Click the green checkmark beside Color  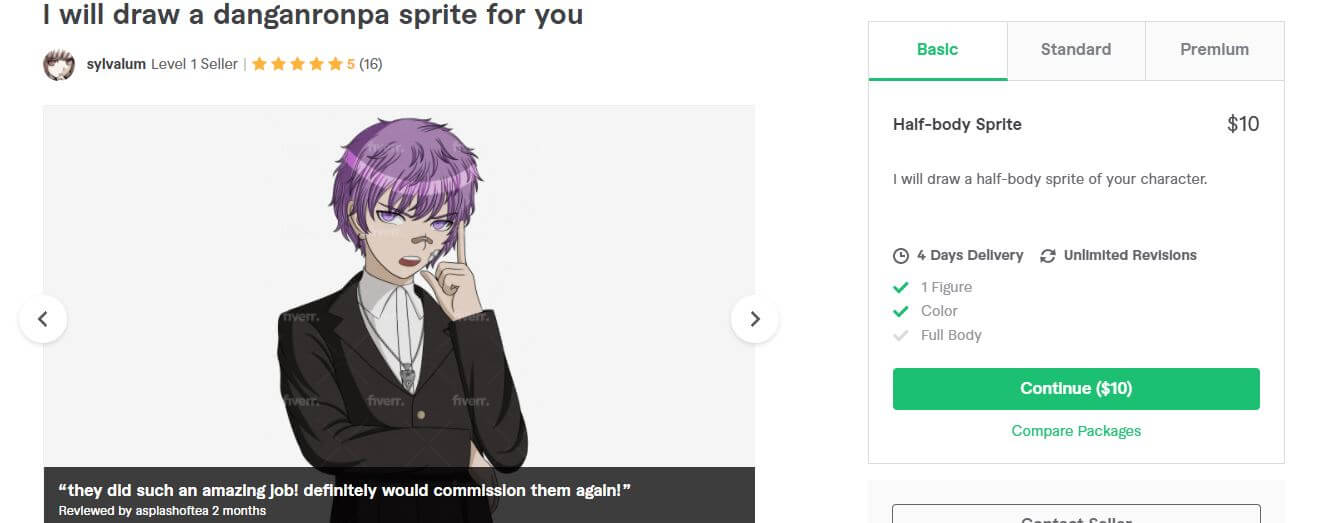pos(901,311)
